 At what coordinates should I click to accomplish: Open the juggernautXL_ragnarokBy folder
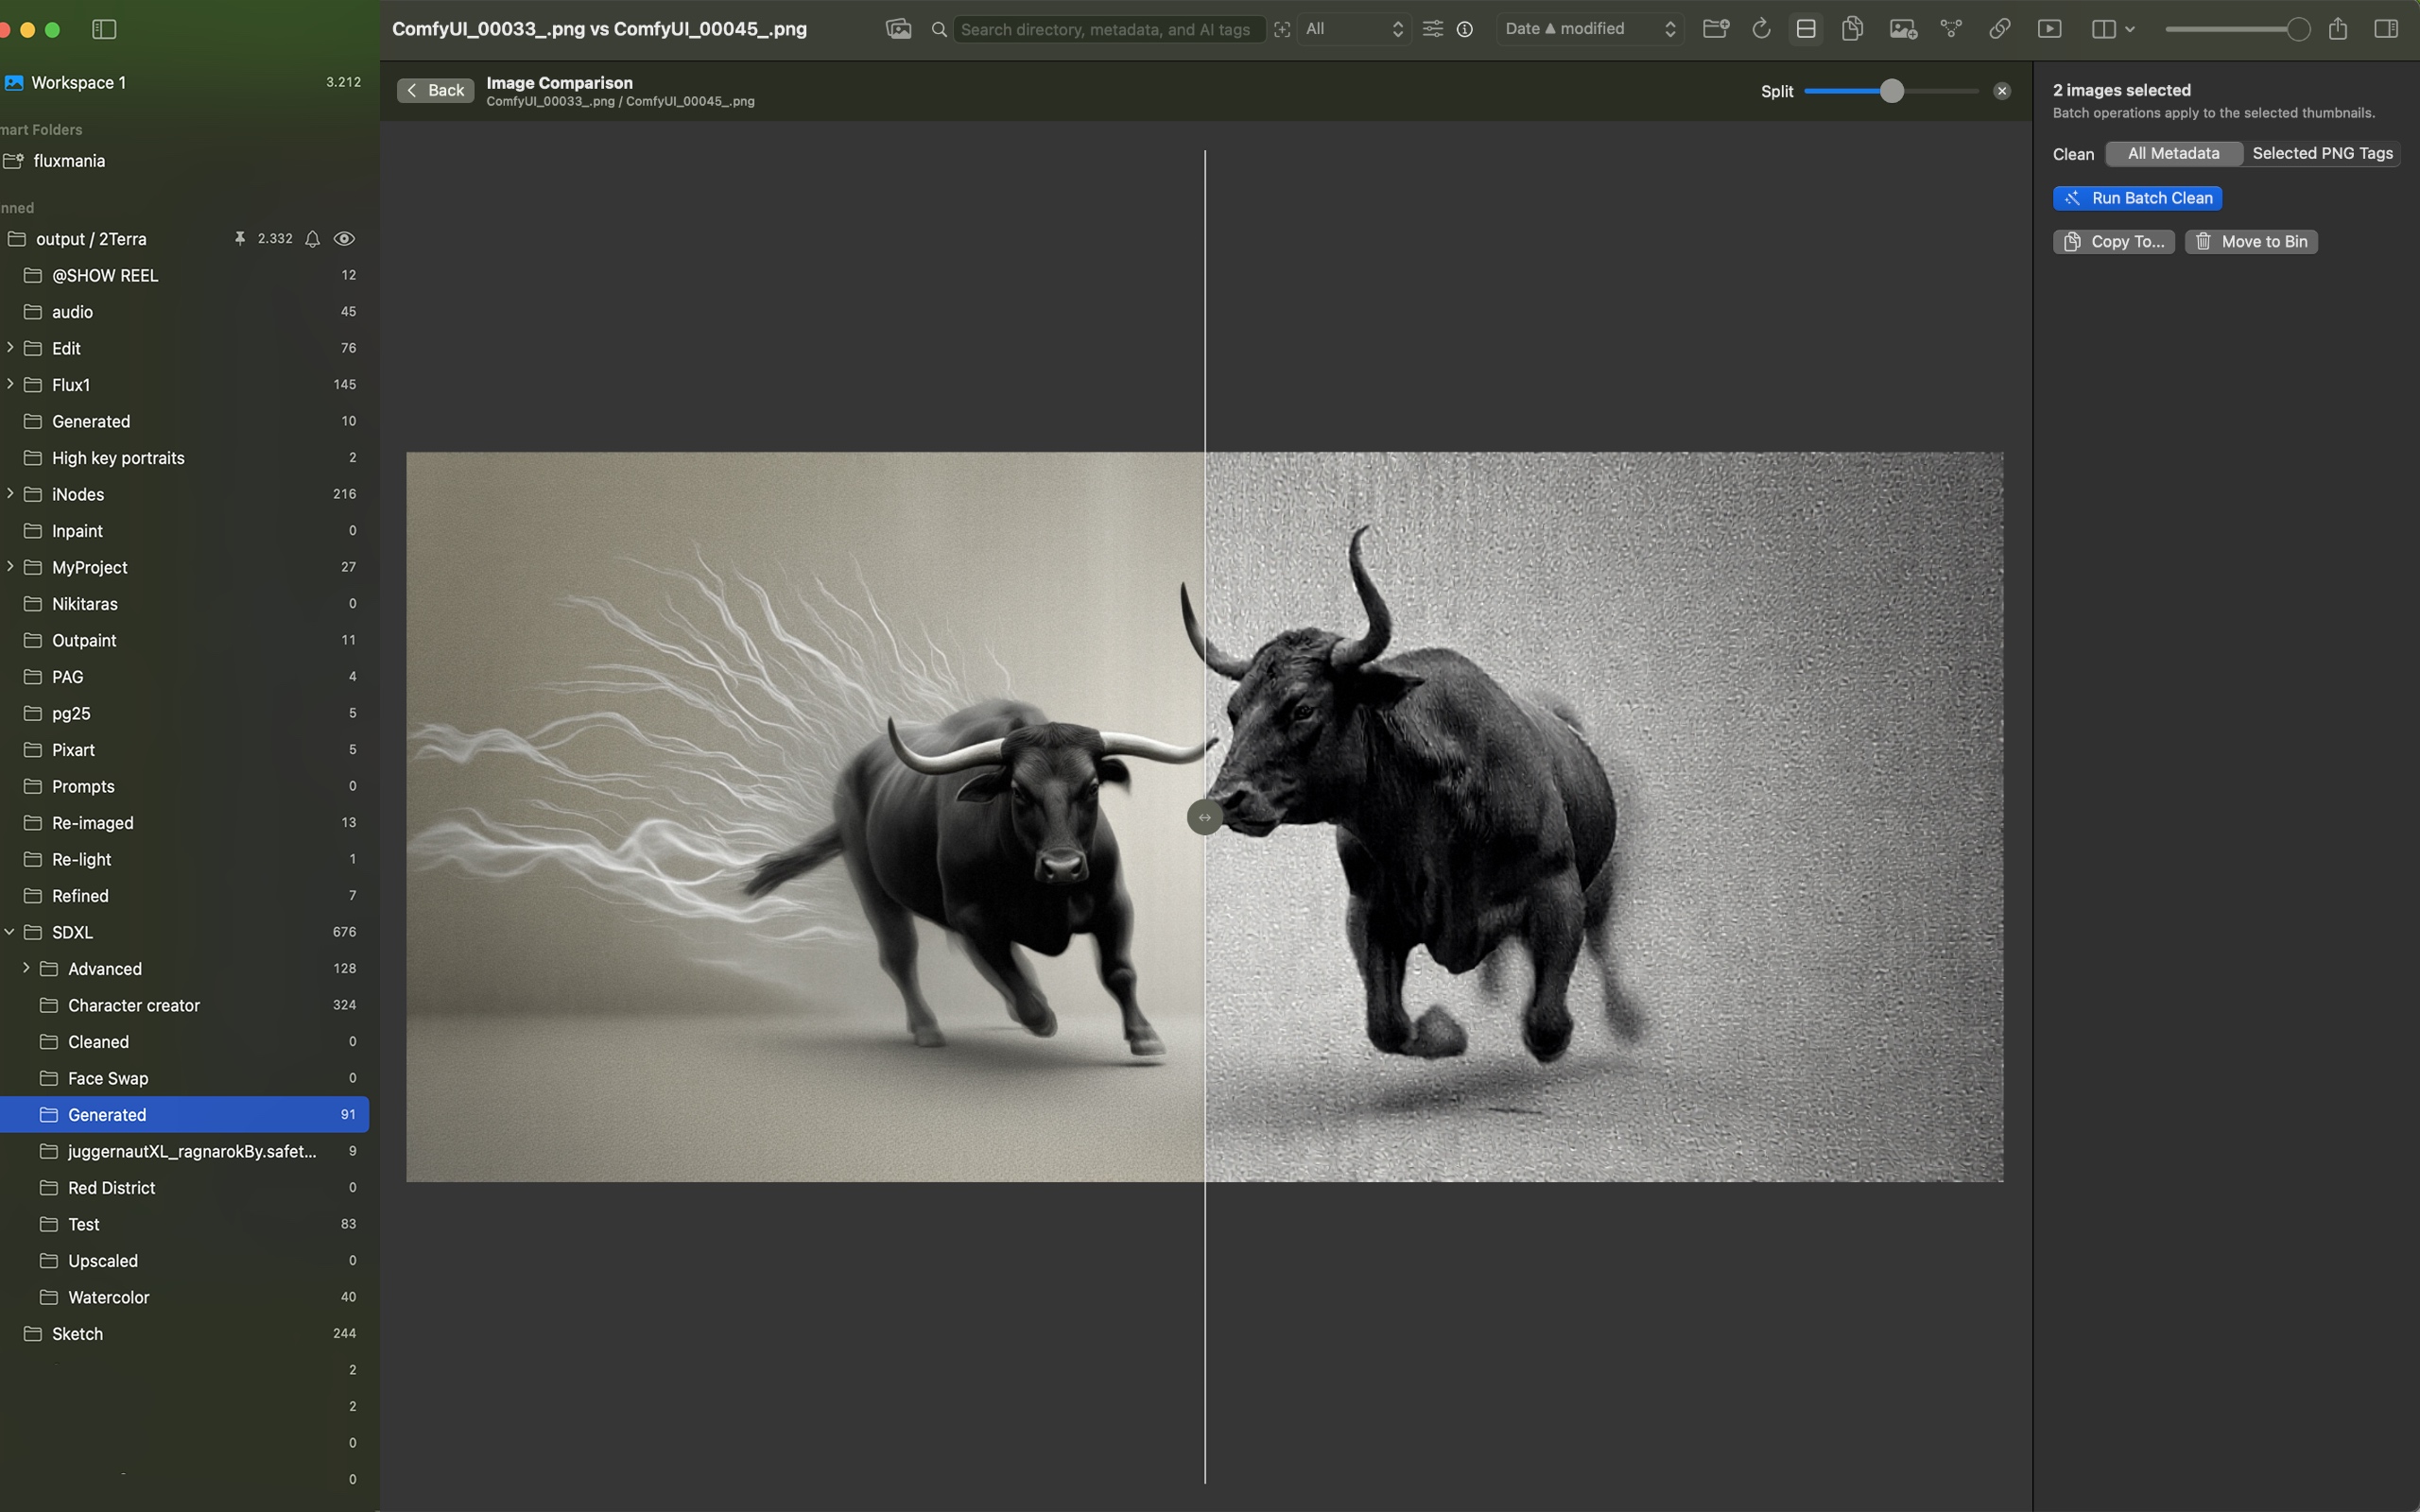185,1151
